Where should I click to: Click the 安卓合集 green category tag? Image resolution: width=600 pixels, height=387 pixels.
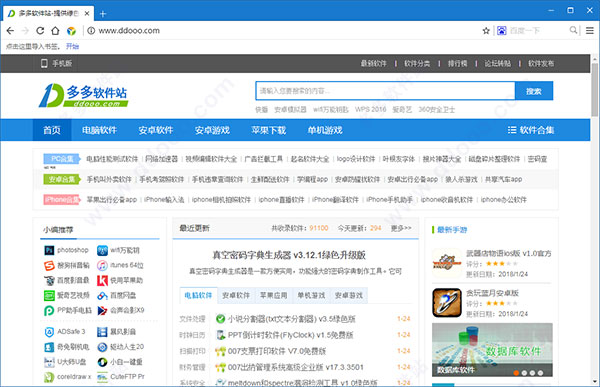[61, 179]
